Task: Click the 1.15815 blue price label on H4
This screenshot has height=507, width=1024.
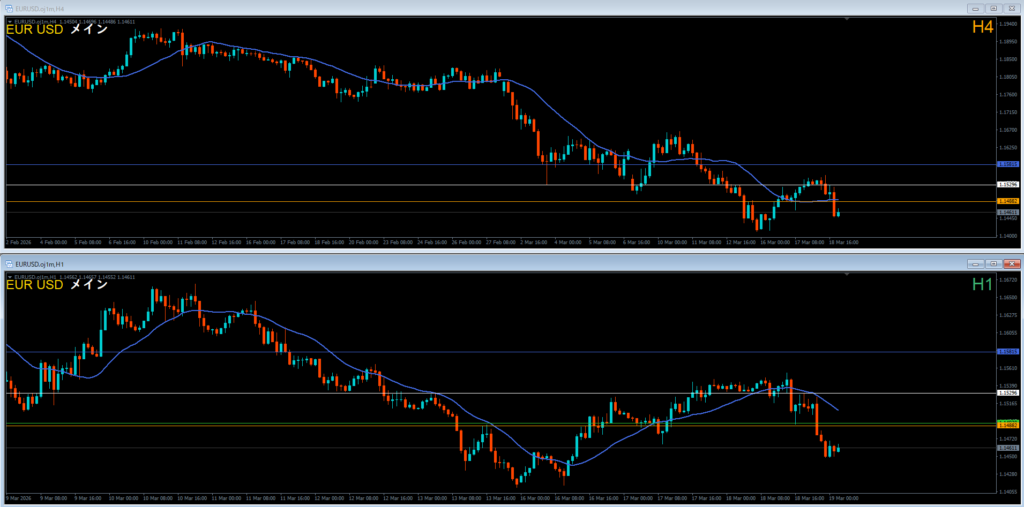Action: (1008, 164)
